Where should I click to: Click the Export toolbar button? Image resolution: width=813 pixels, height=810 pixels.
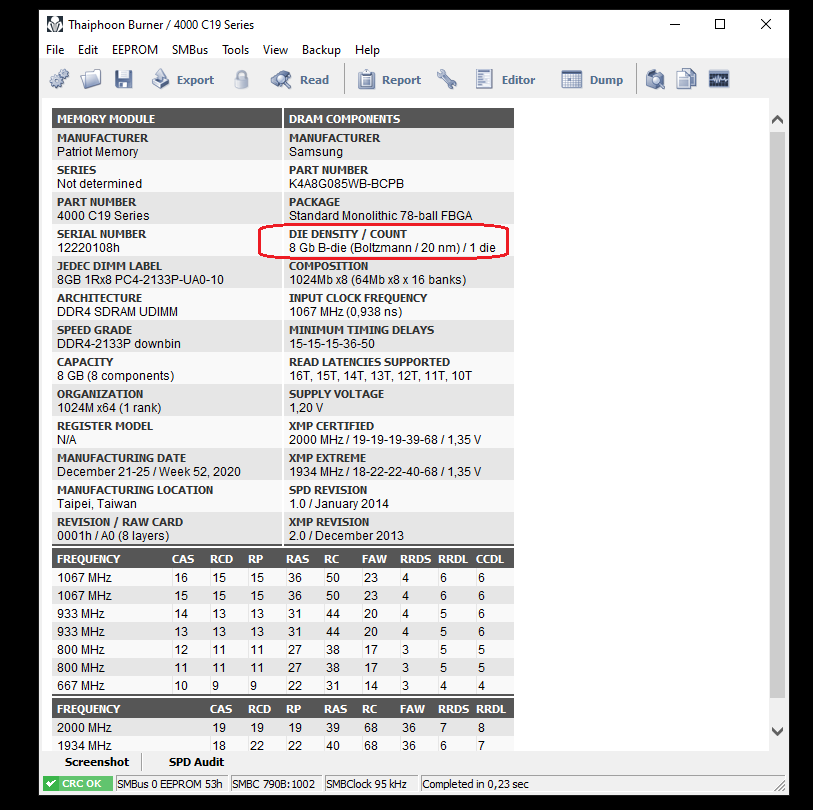(x=182, y=79)
